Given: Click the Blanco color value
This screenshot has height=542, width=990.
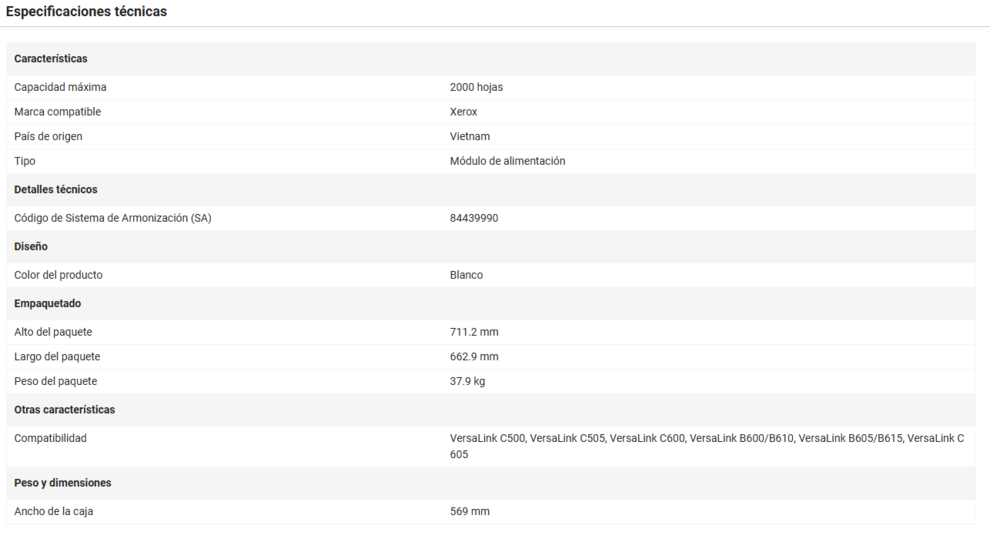Looking at the screenshot, I should (466, 275).
